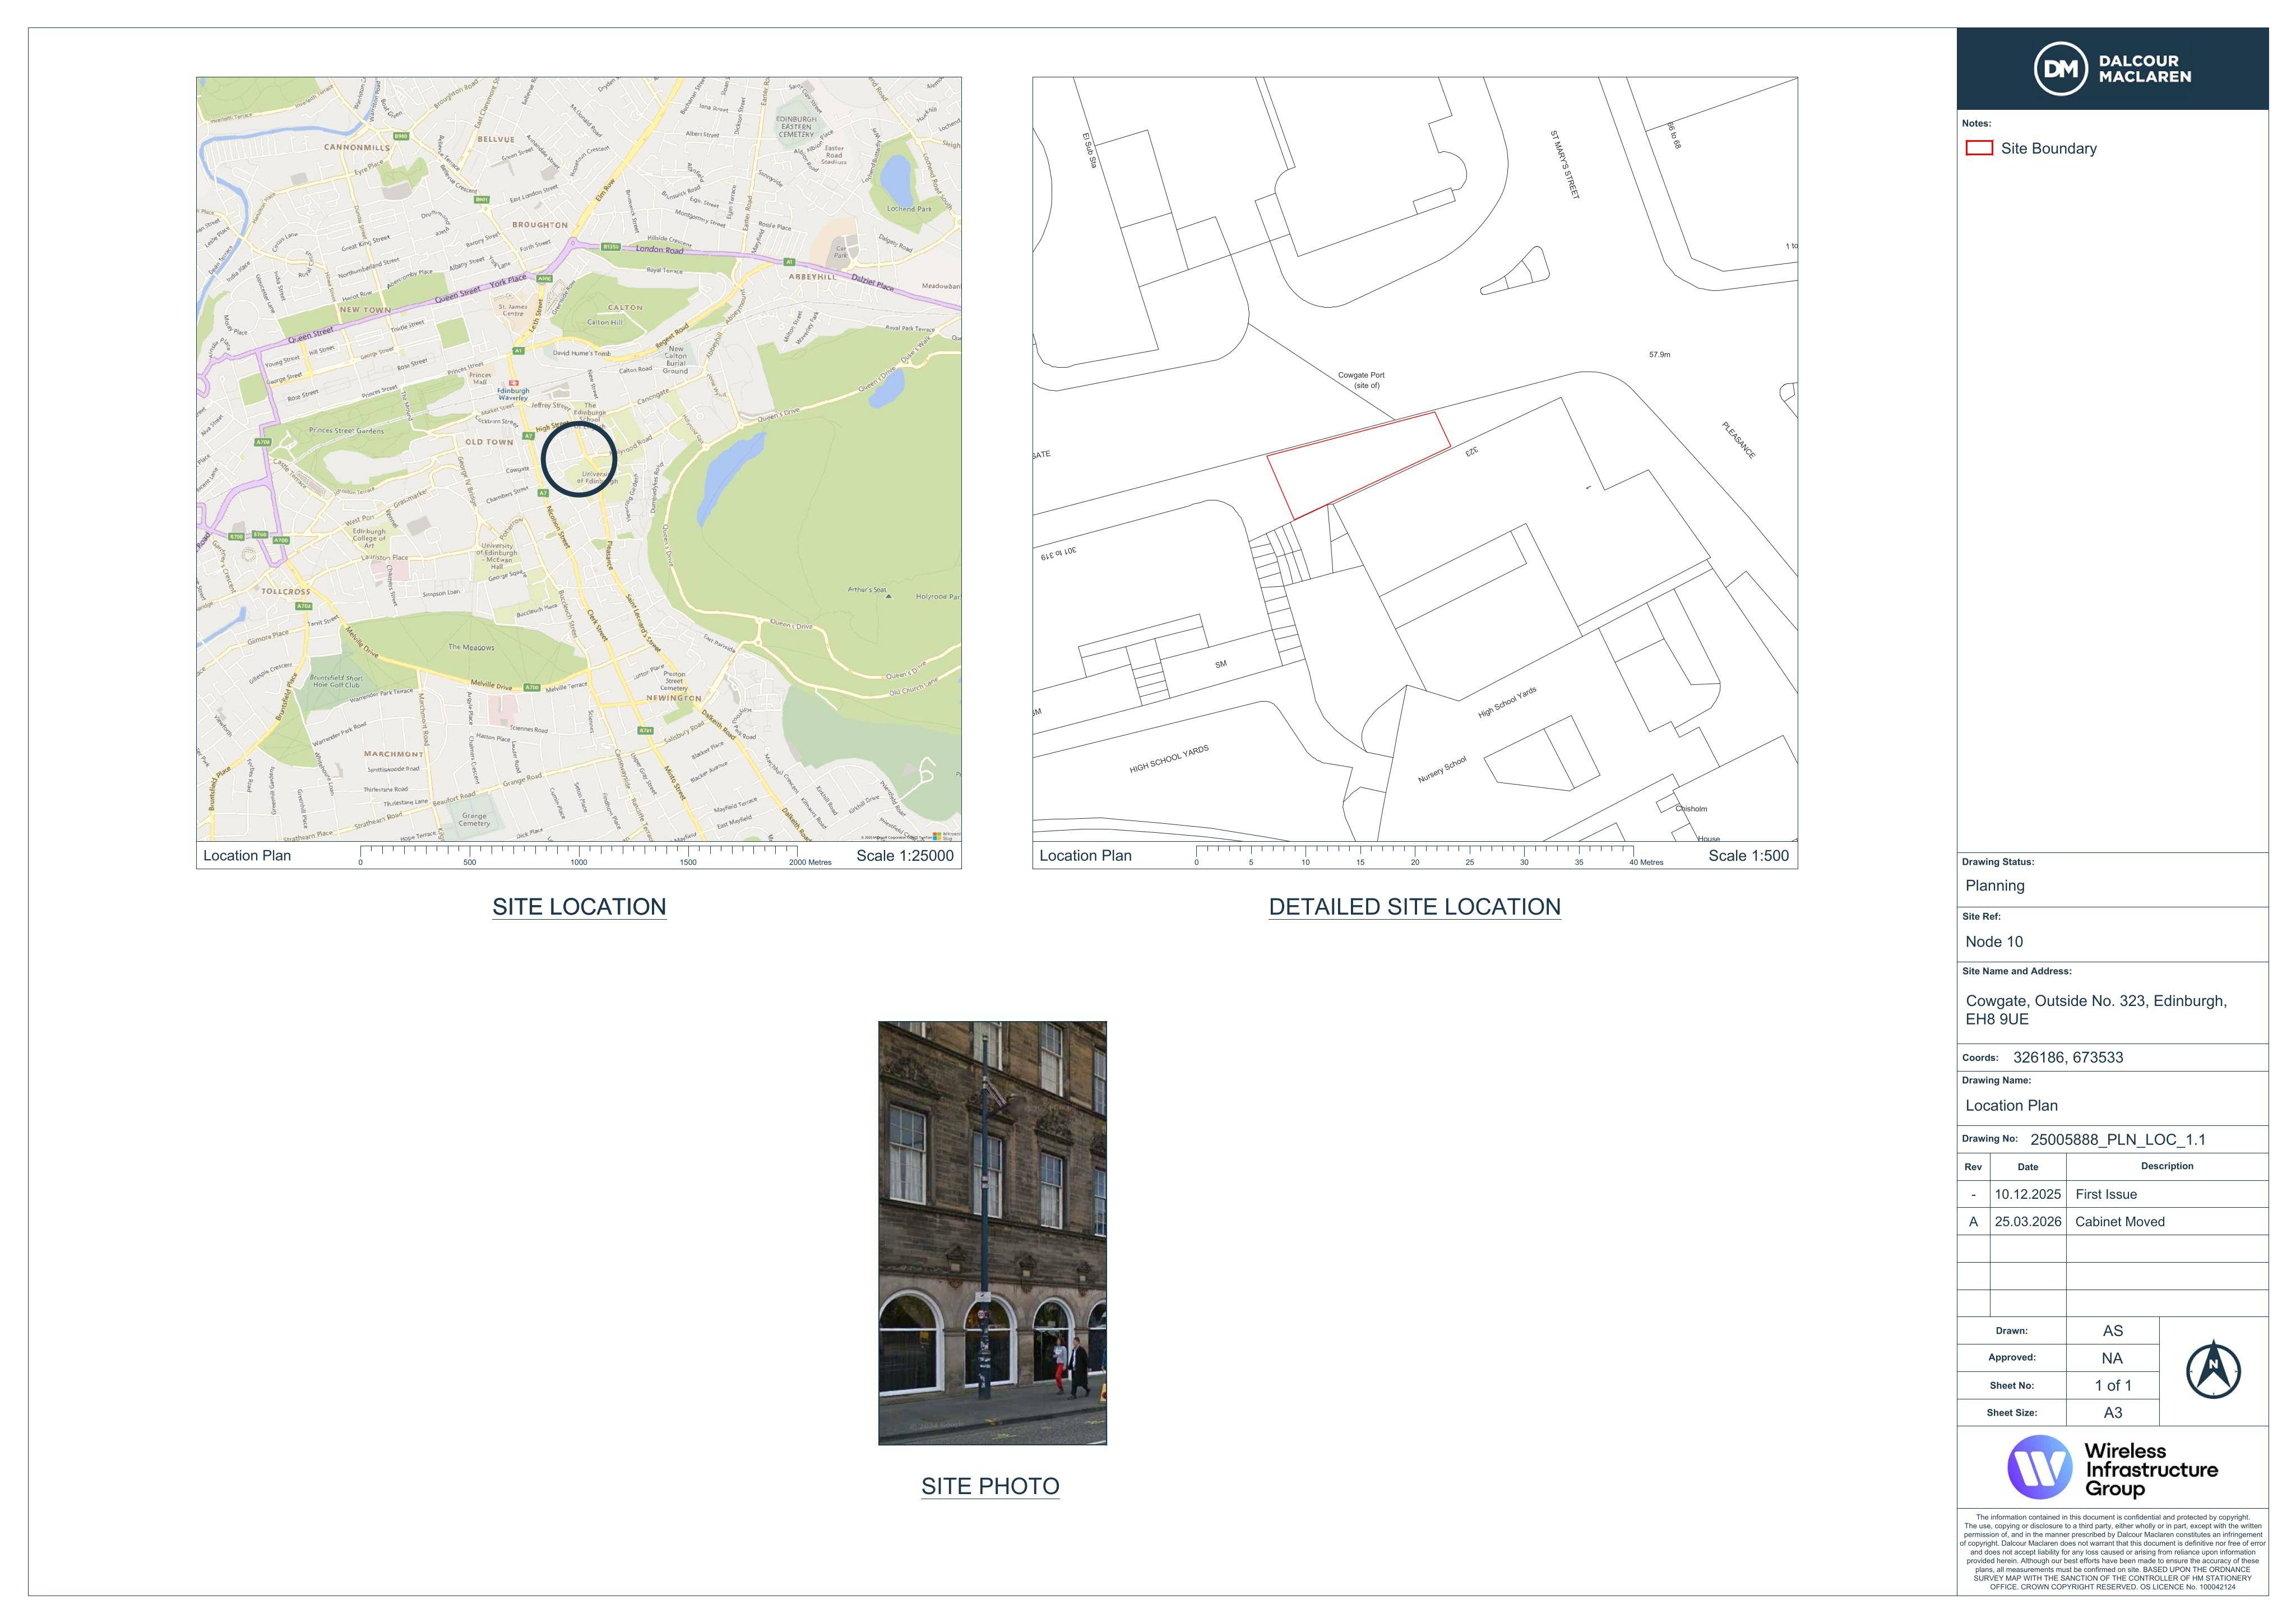
Task: Click the A702 road badge below Tollcross
Action: (304, 606)
